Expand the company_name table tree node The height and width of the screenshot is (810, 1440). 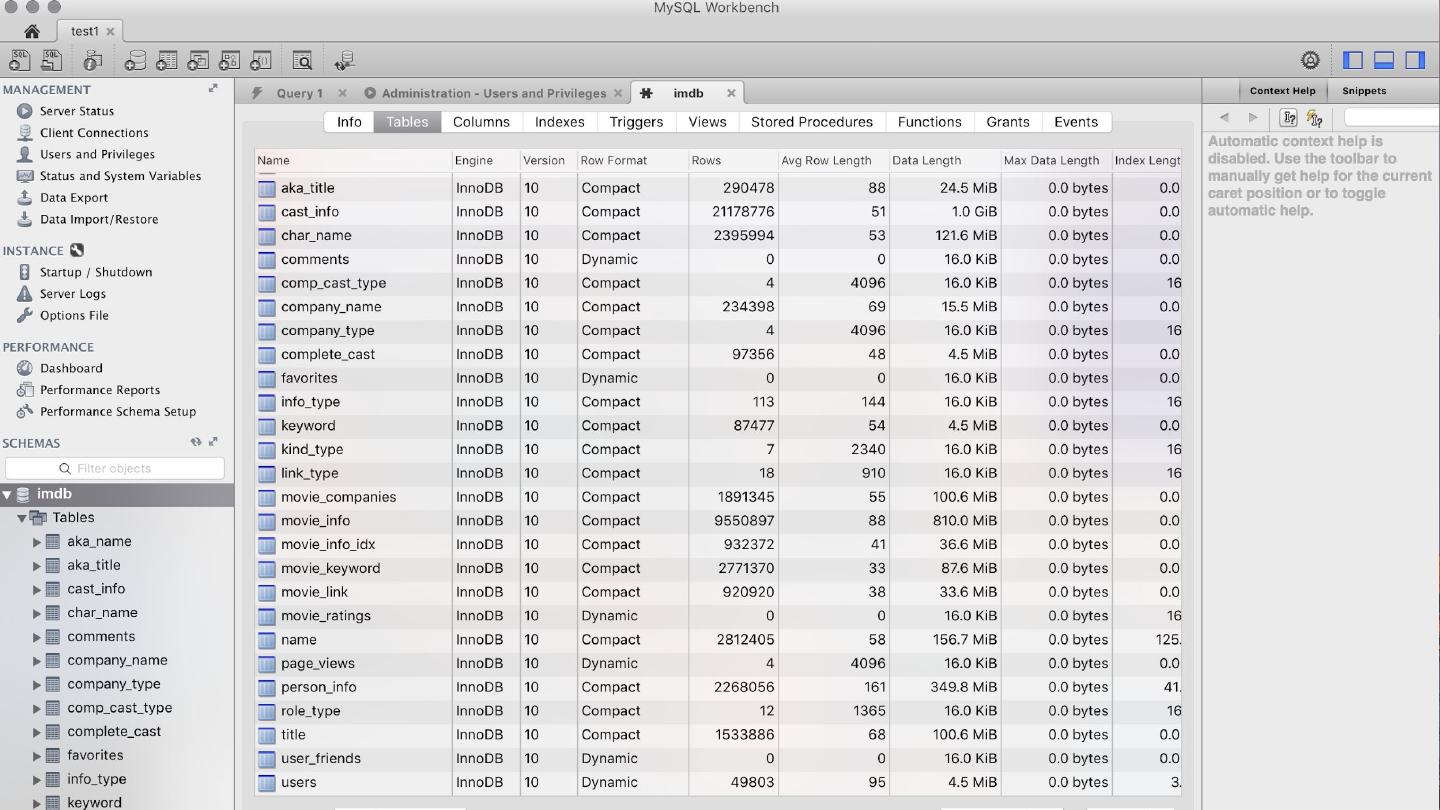[x=37, y=661]
